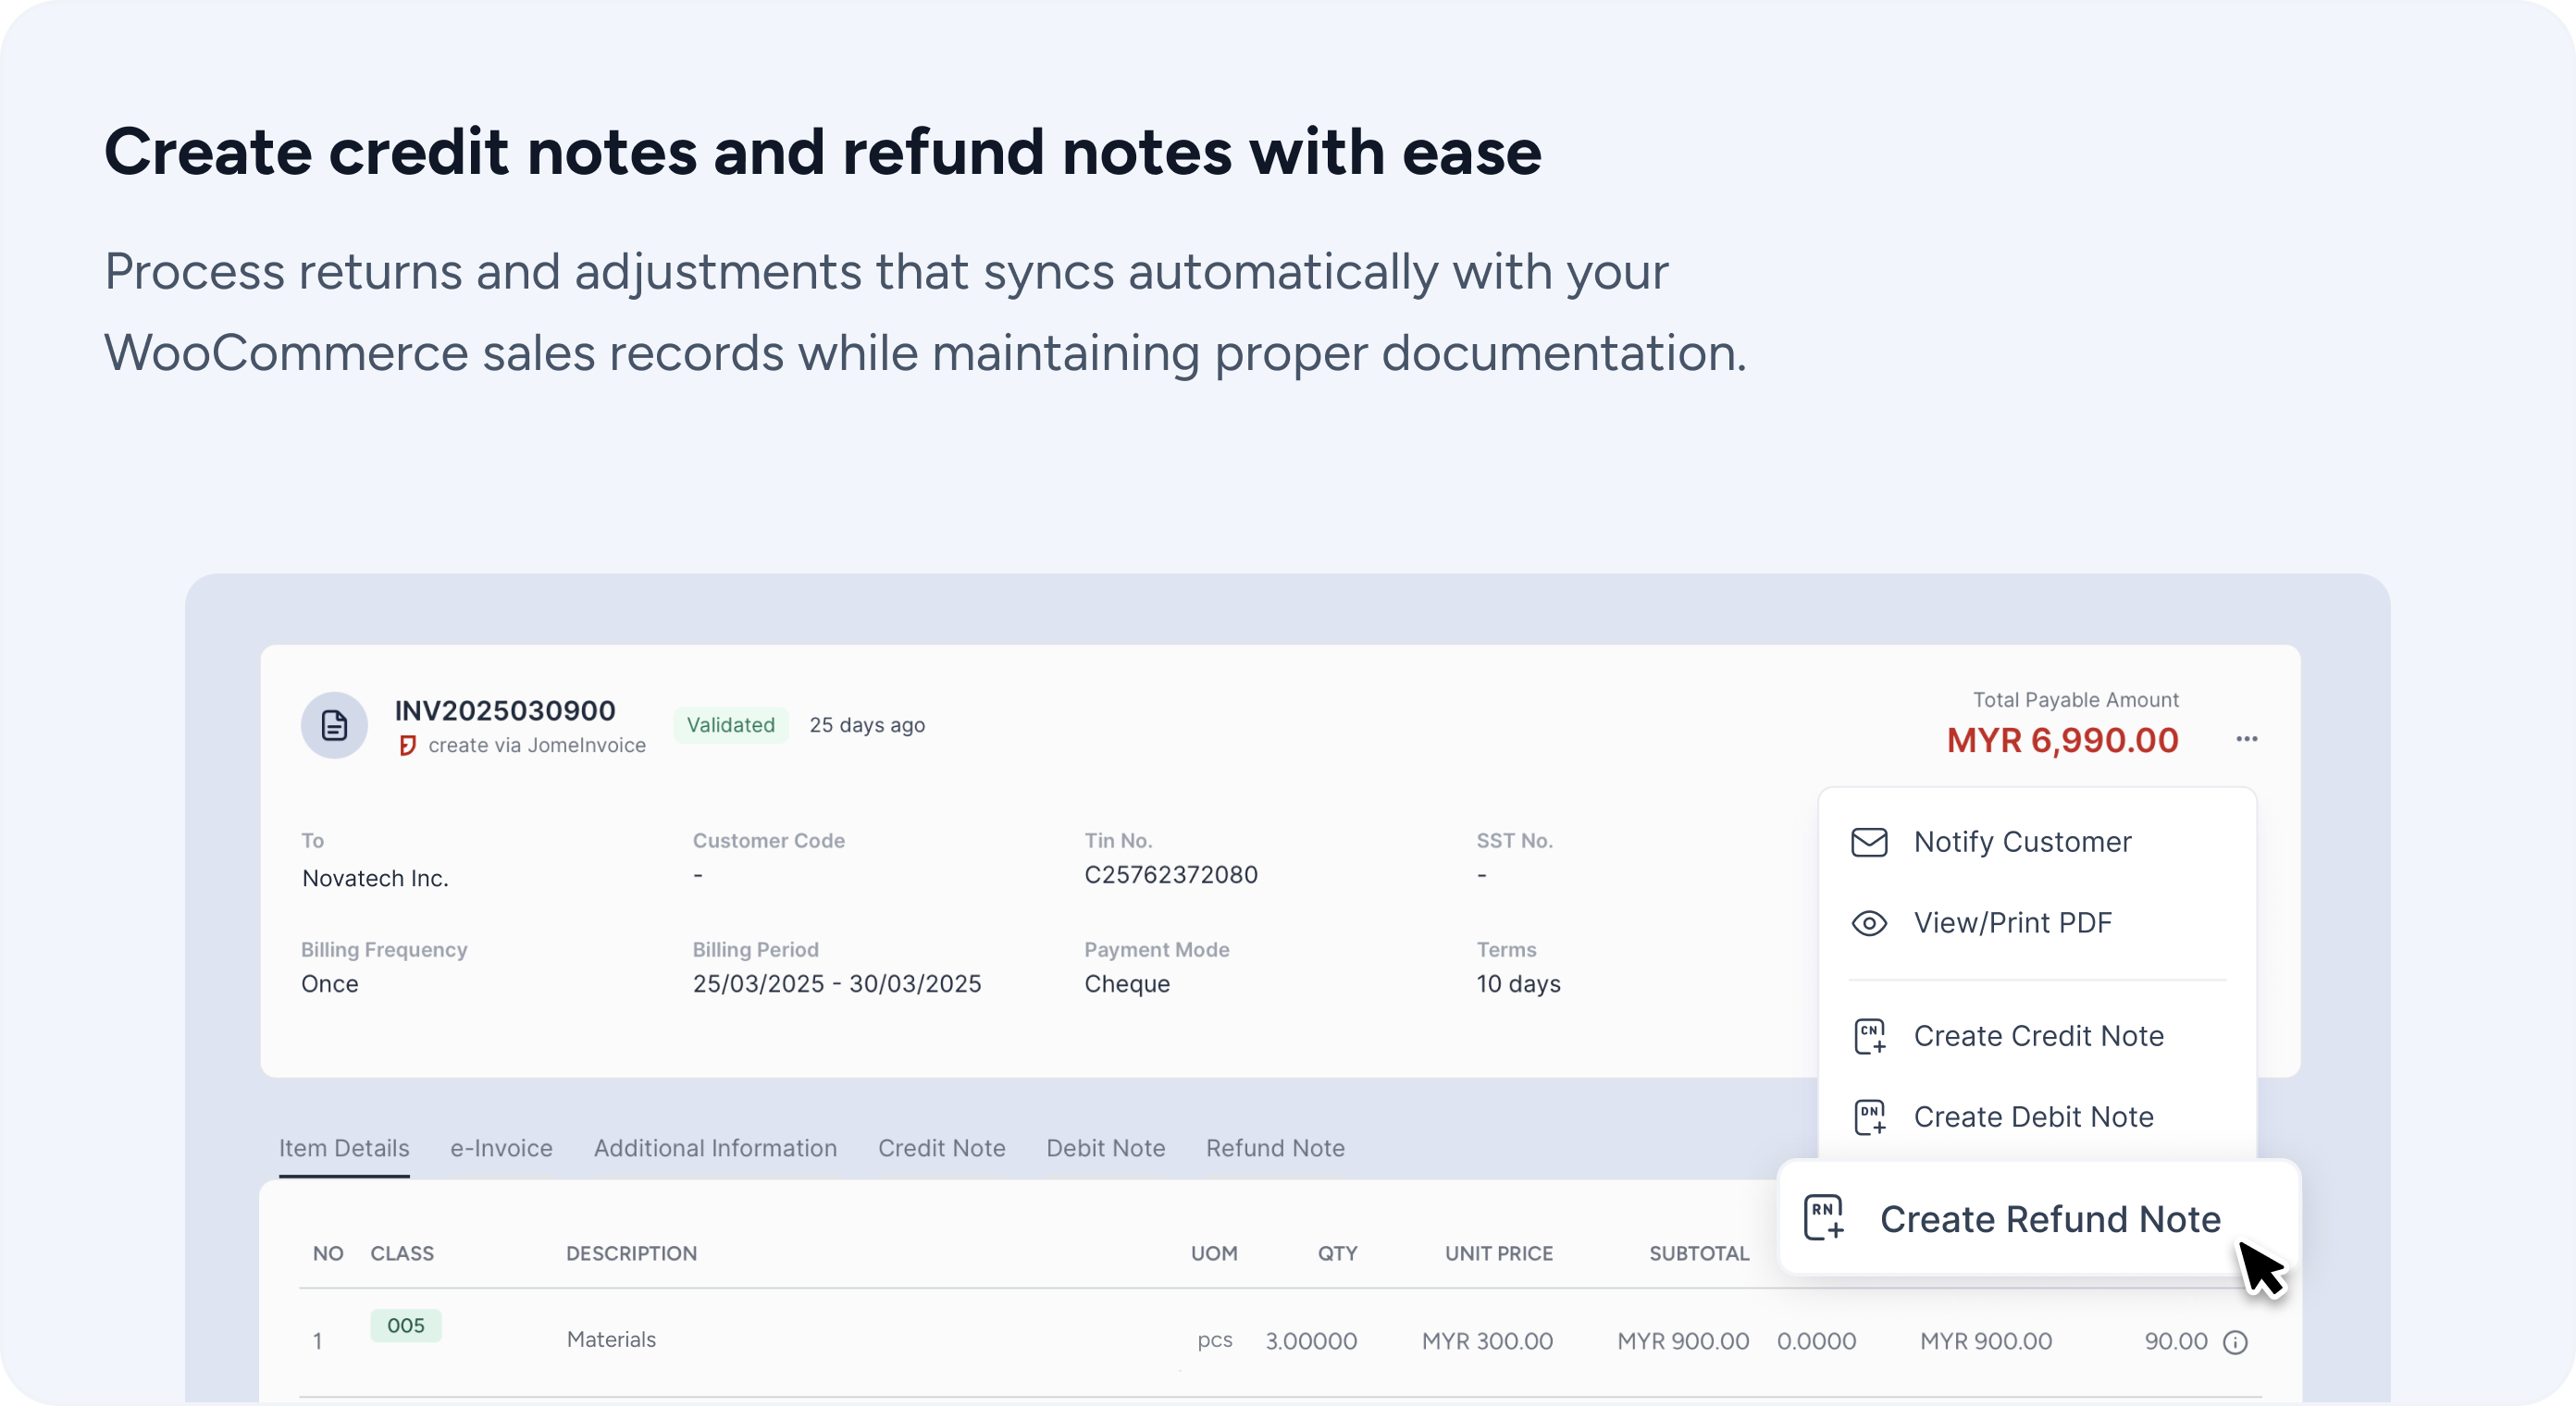Click the envelope Notify Customer icon
This screenshot has width=2576, height=1406.
(x=1868, y=843)
